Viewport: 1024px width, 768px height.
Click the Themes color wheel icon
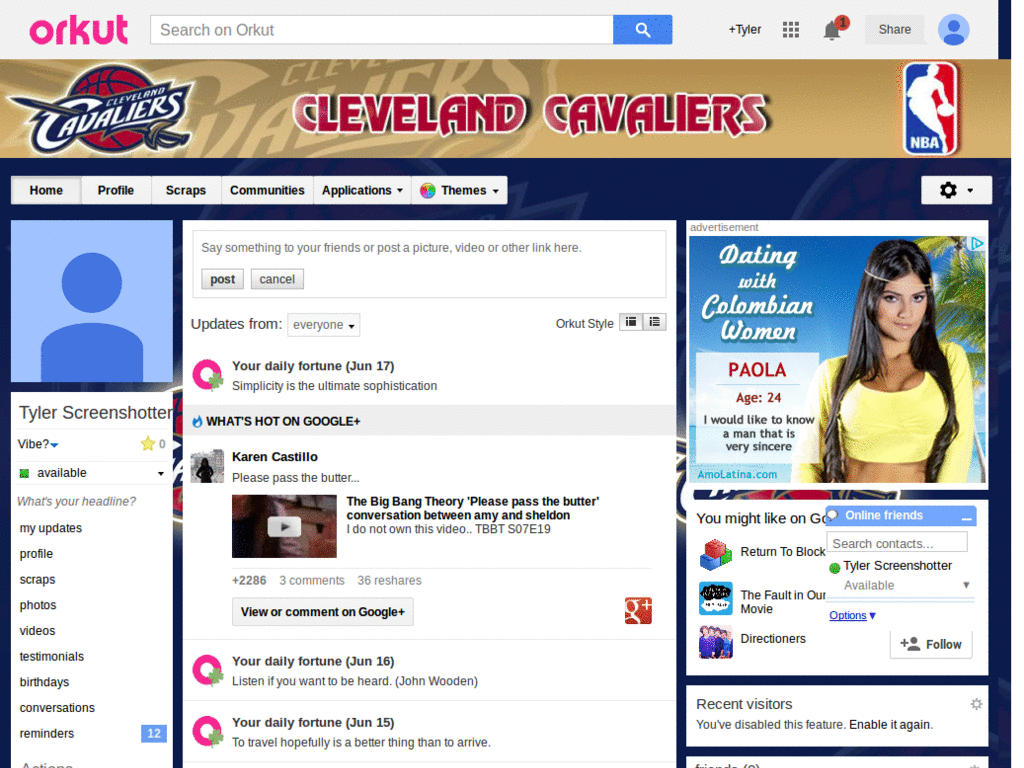(428, 191)
